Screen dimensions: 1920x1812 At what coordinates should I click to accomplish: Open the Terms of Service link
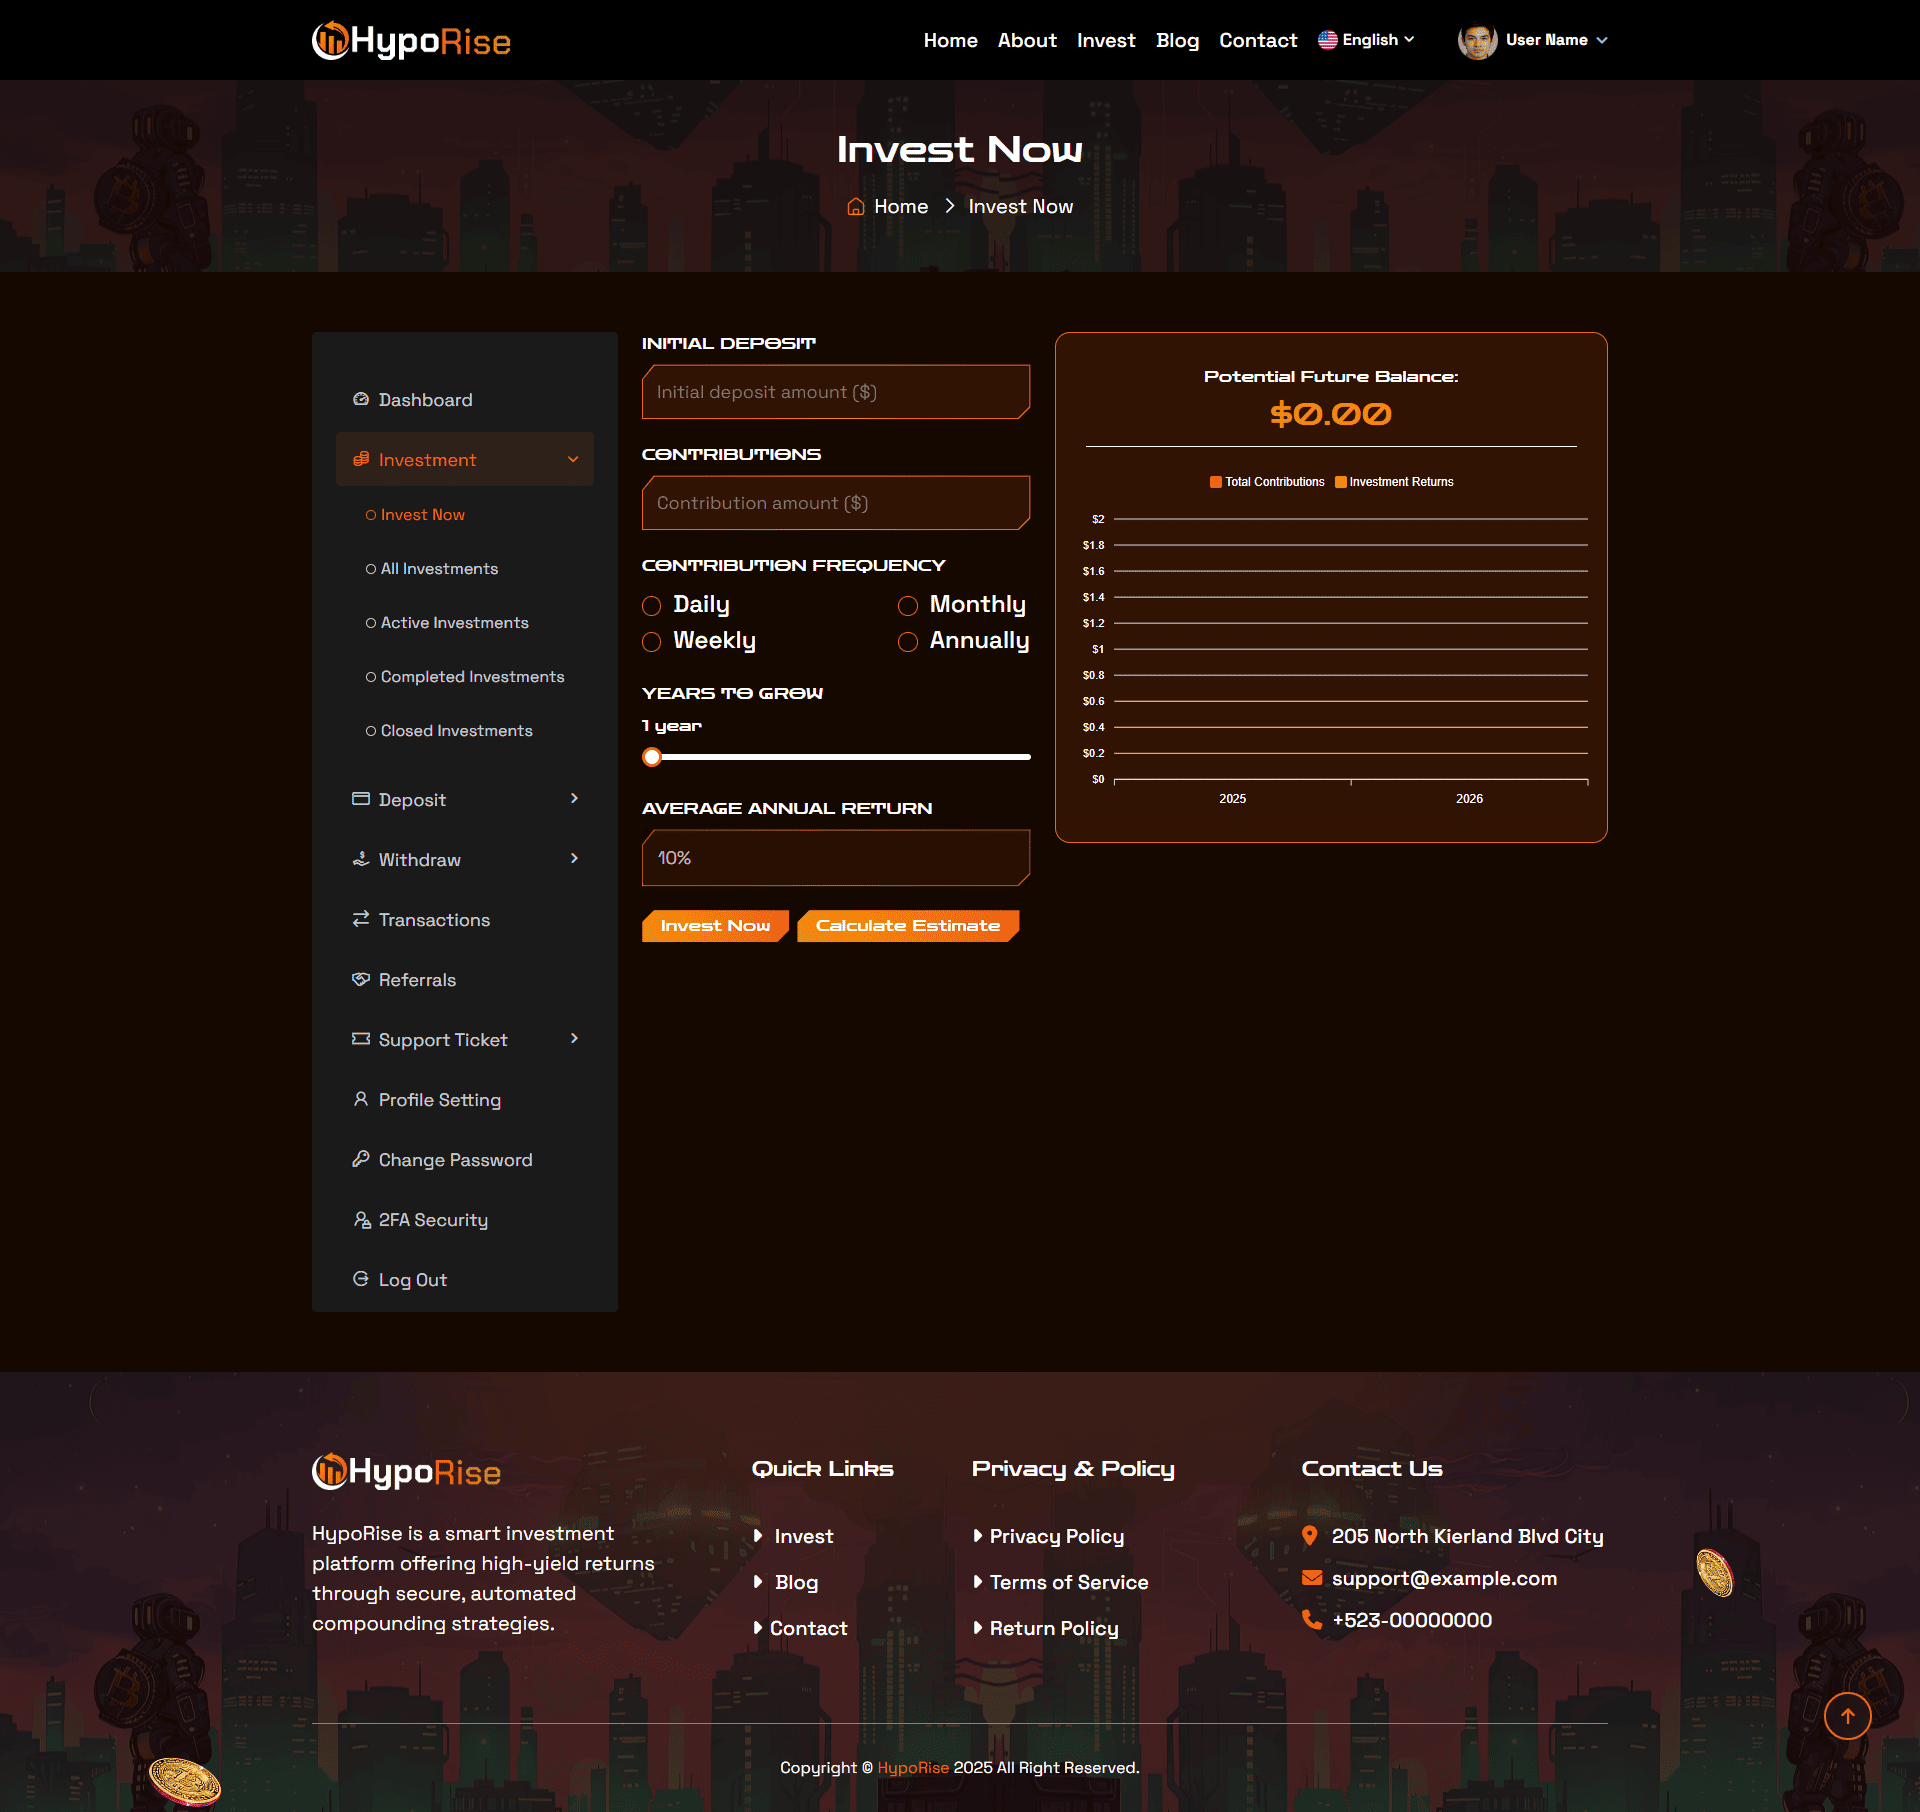click(x=1069, y=1582)
